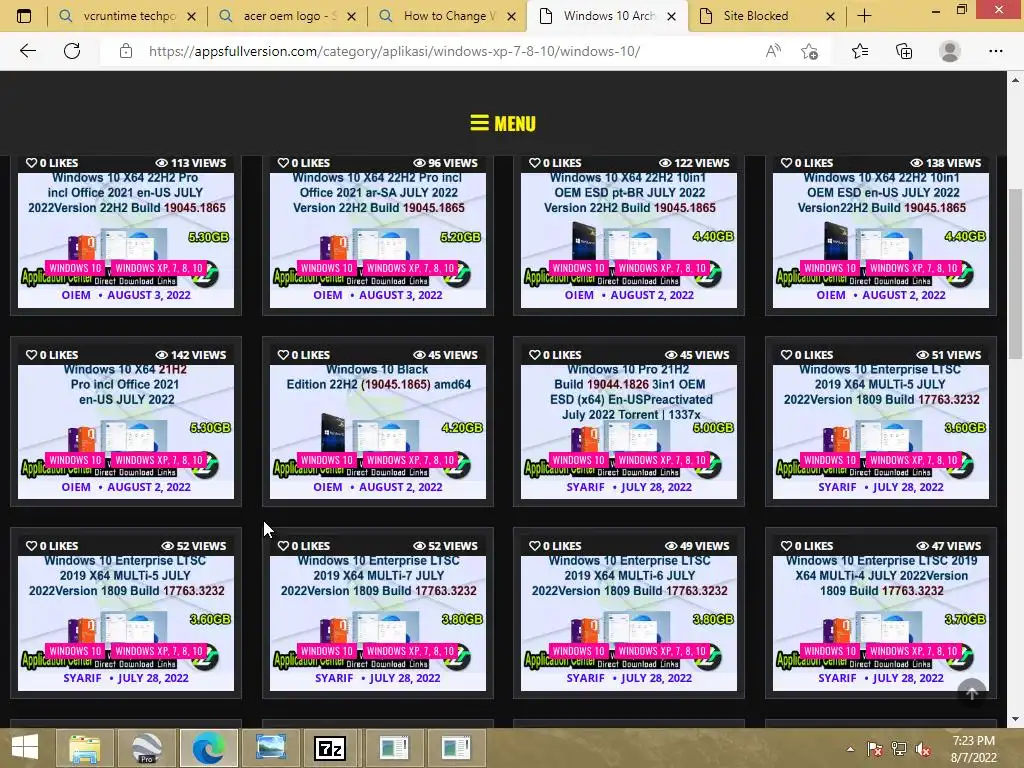Screen dimensions: 1024x768
Task: Click the 138 VIEWS counter
Action: coord(946,163)
